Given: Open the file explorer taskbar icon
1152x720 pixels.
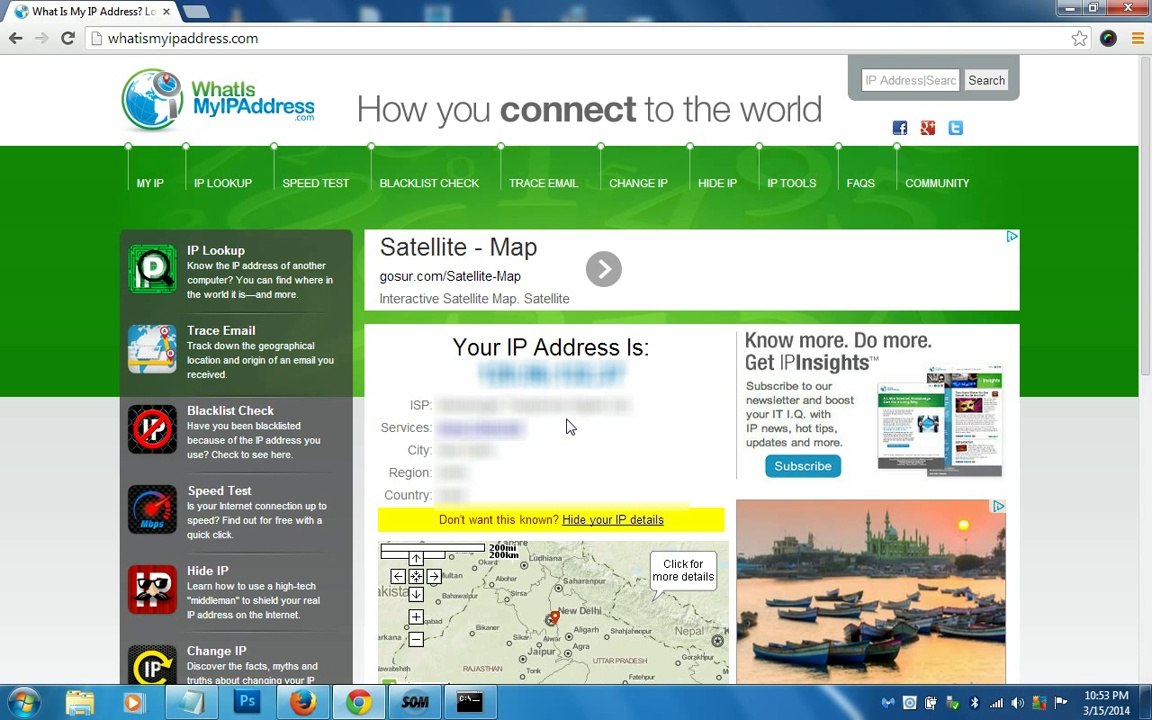Looking at the screenshot, I should tap(79, 702).
